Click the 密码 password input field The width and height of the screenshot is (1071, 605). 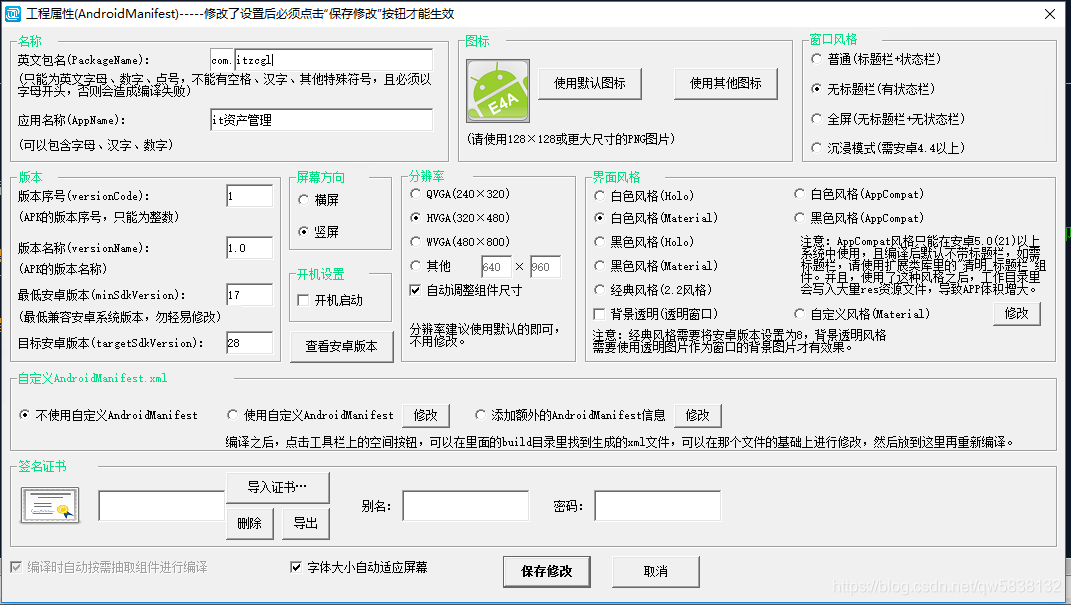pyautogui.click(x=658, y=506)
